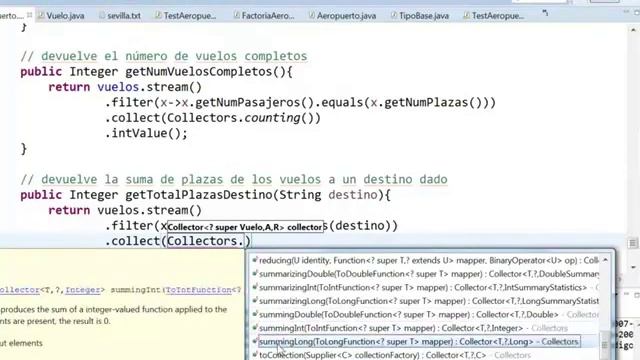
Task: Click the summingInt method icon
Action: (255, 327)
